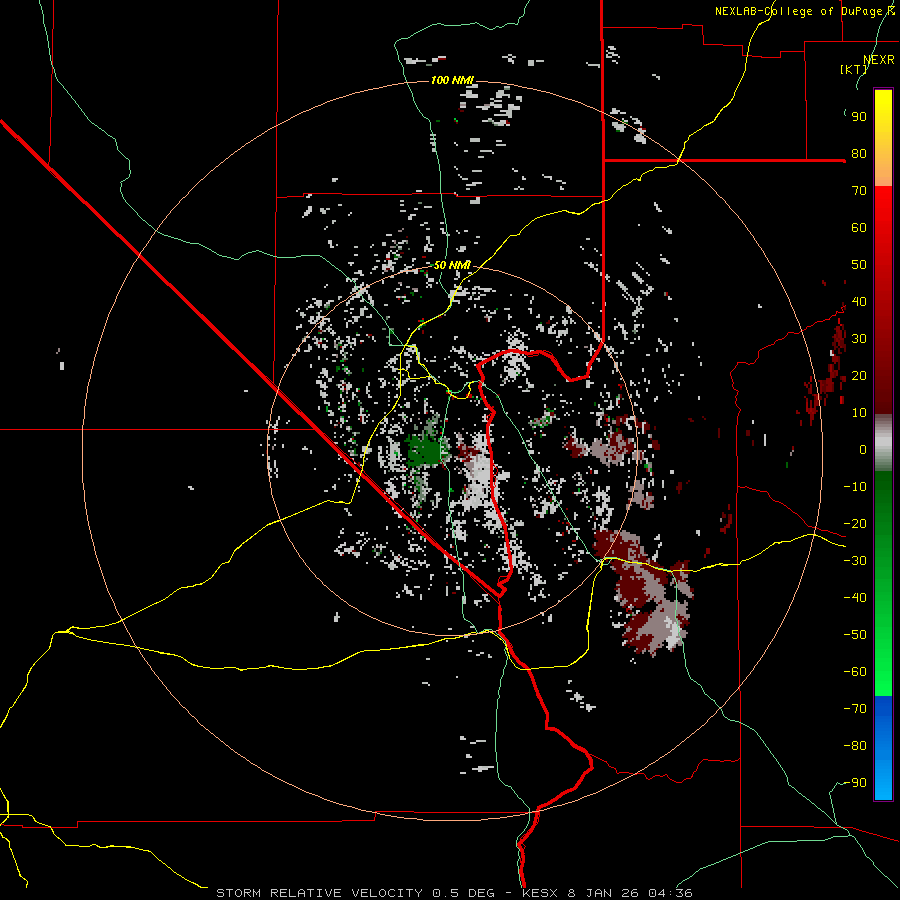This screenshot has width=900, height=900.
Task: Click the large dark red outbound echo southeast of radar
Action: click(643, 591)
